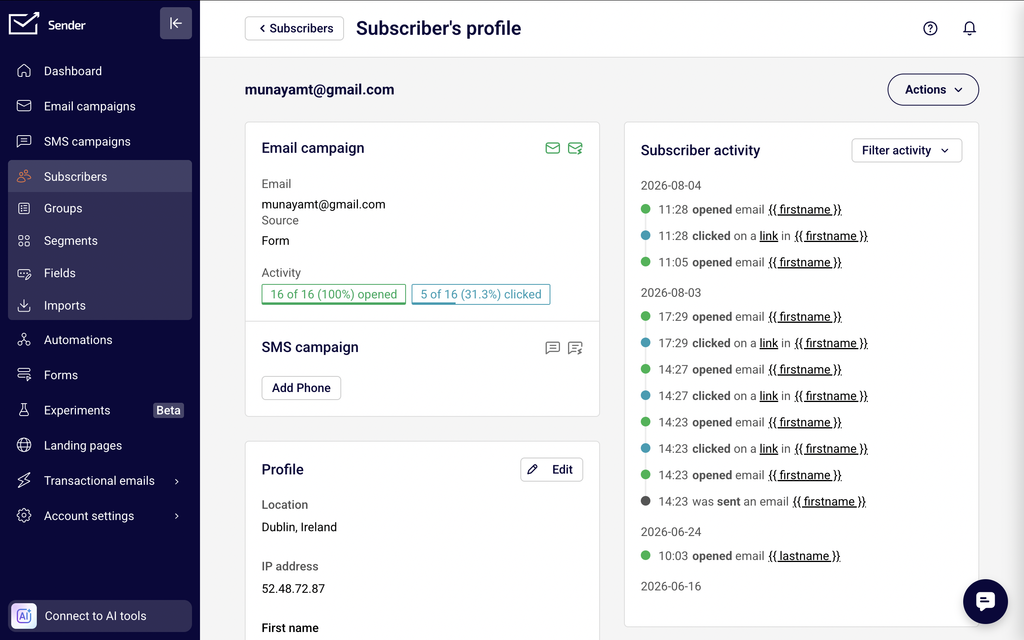Open the help question mark icon
Image resolution: width=1024 pixels, height=640 pixels.
(x=930, y=28)
